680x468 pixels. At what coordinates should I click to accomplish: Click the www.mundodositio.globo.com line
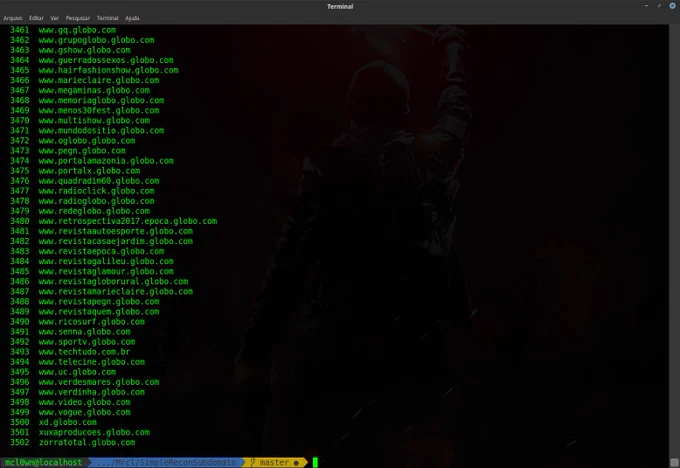pos(101,131)
